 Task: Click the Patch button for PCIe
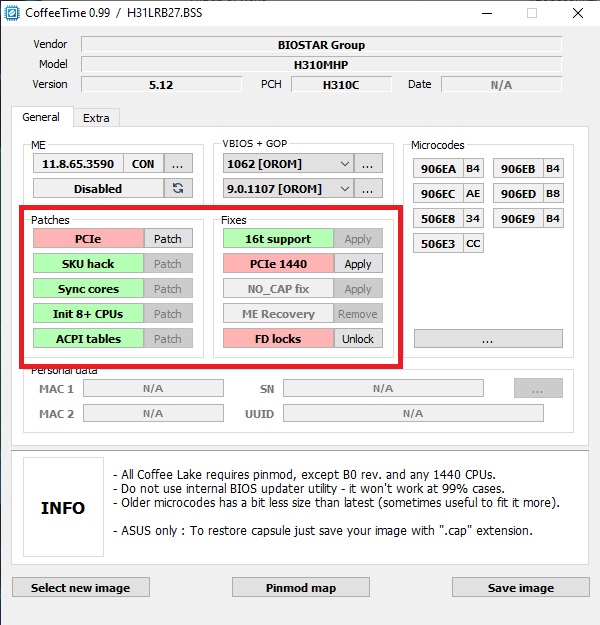click(168, 238)
